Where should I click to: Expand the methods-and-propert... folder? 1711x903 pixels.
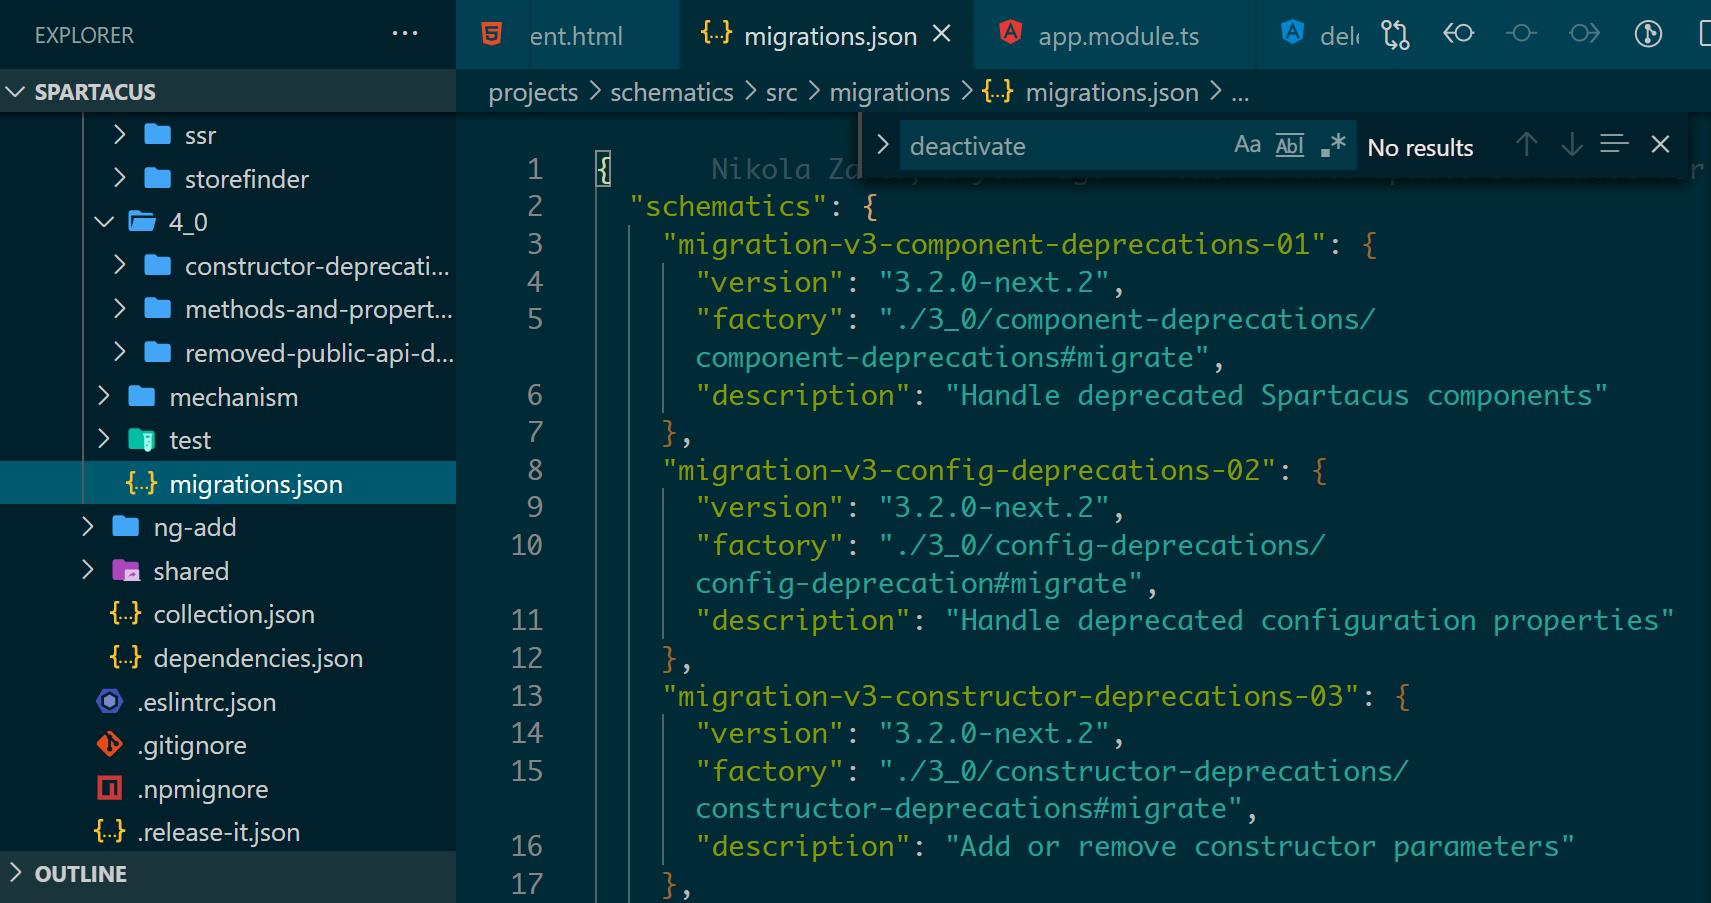120,309
